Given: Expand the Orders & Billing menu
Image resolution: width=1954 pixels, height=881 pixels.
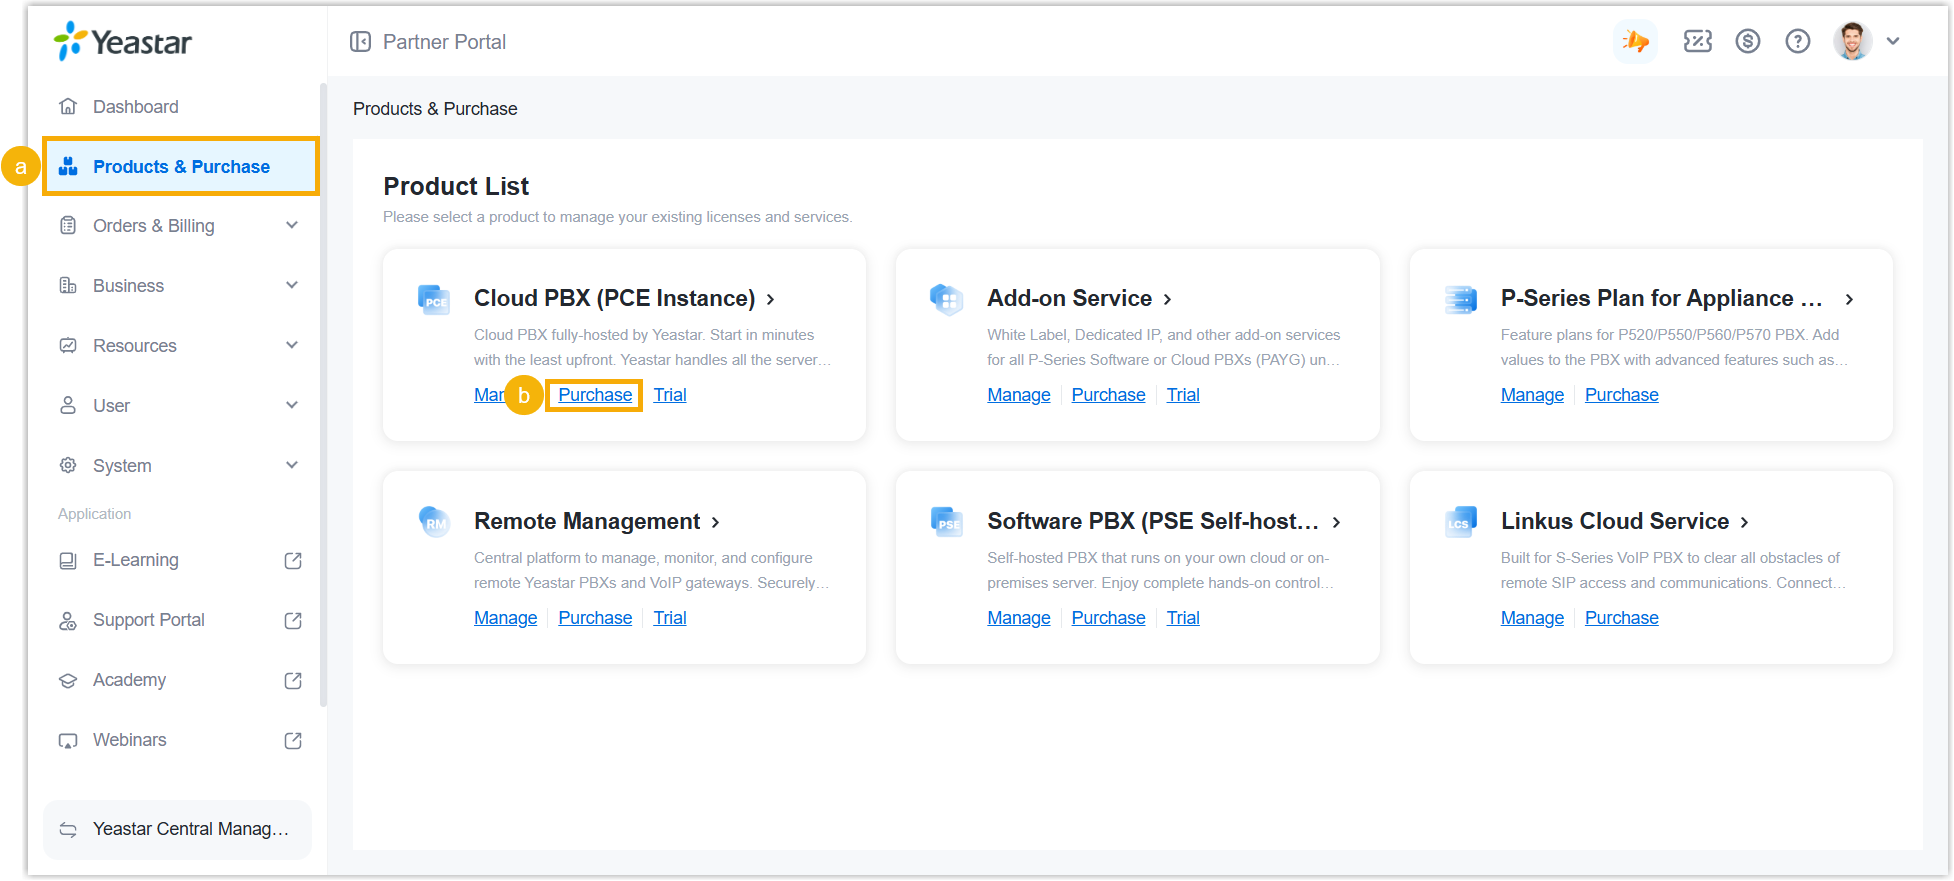Looking at the screenshot, I should (x=180, y=226).
